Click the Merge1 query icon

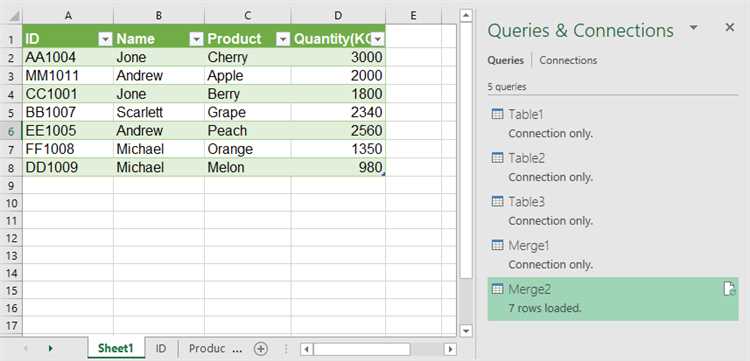pos(497,246)
